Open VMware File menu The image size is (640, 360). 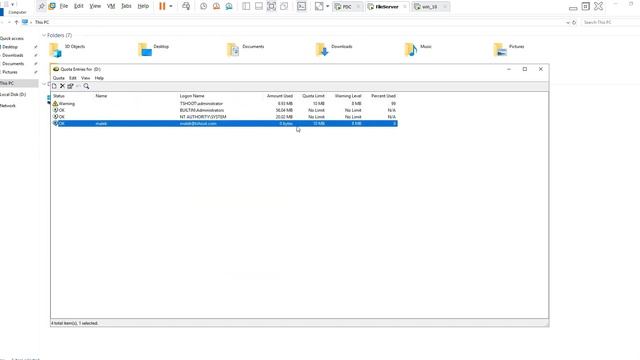click(x=64, y=6)
